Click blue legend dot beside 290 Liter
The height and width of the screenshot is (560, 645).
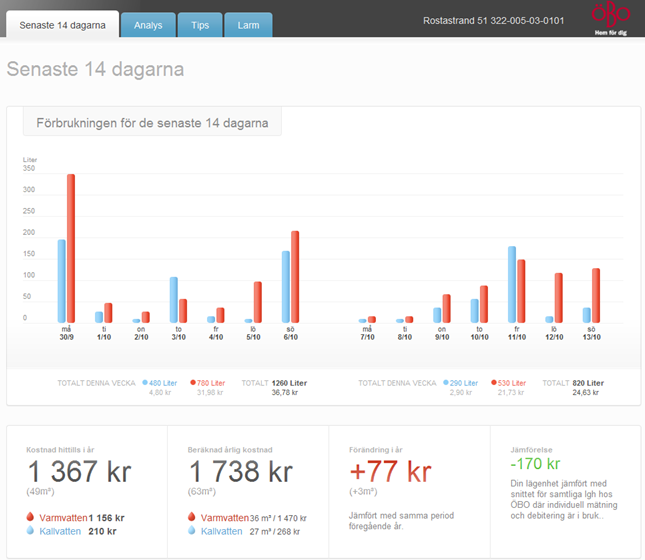pyautogui.click(x=446, y=383)
